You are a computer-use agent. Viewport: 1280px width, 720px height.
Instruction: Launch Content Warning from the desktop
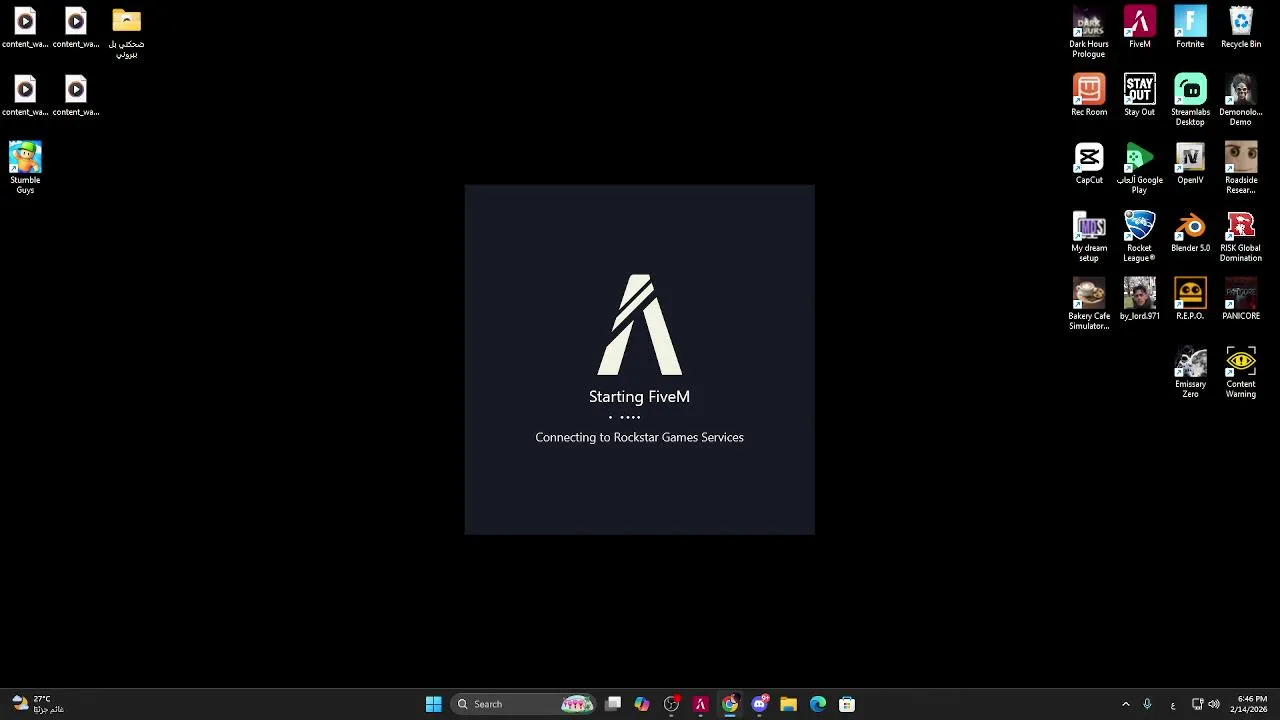[1240, 372]
